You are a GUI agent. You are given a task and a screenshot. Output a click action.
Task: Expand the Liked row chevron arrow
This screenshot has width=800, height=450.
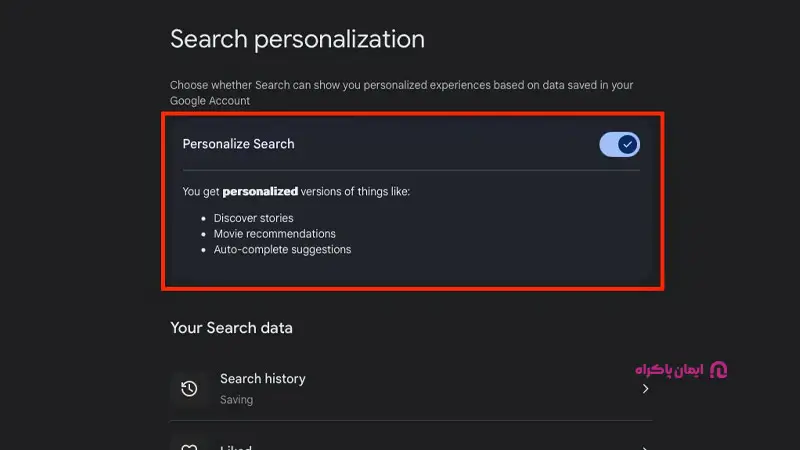pos(645,447)
